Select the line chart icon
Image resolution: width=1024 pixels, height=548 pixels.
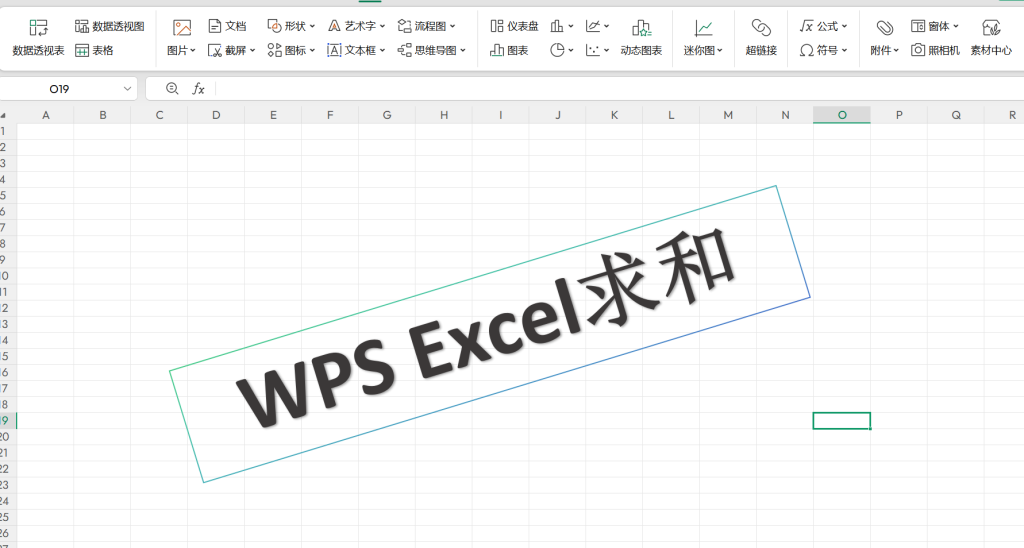[593, 26]
